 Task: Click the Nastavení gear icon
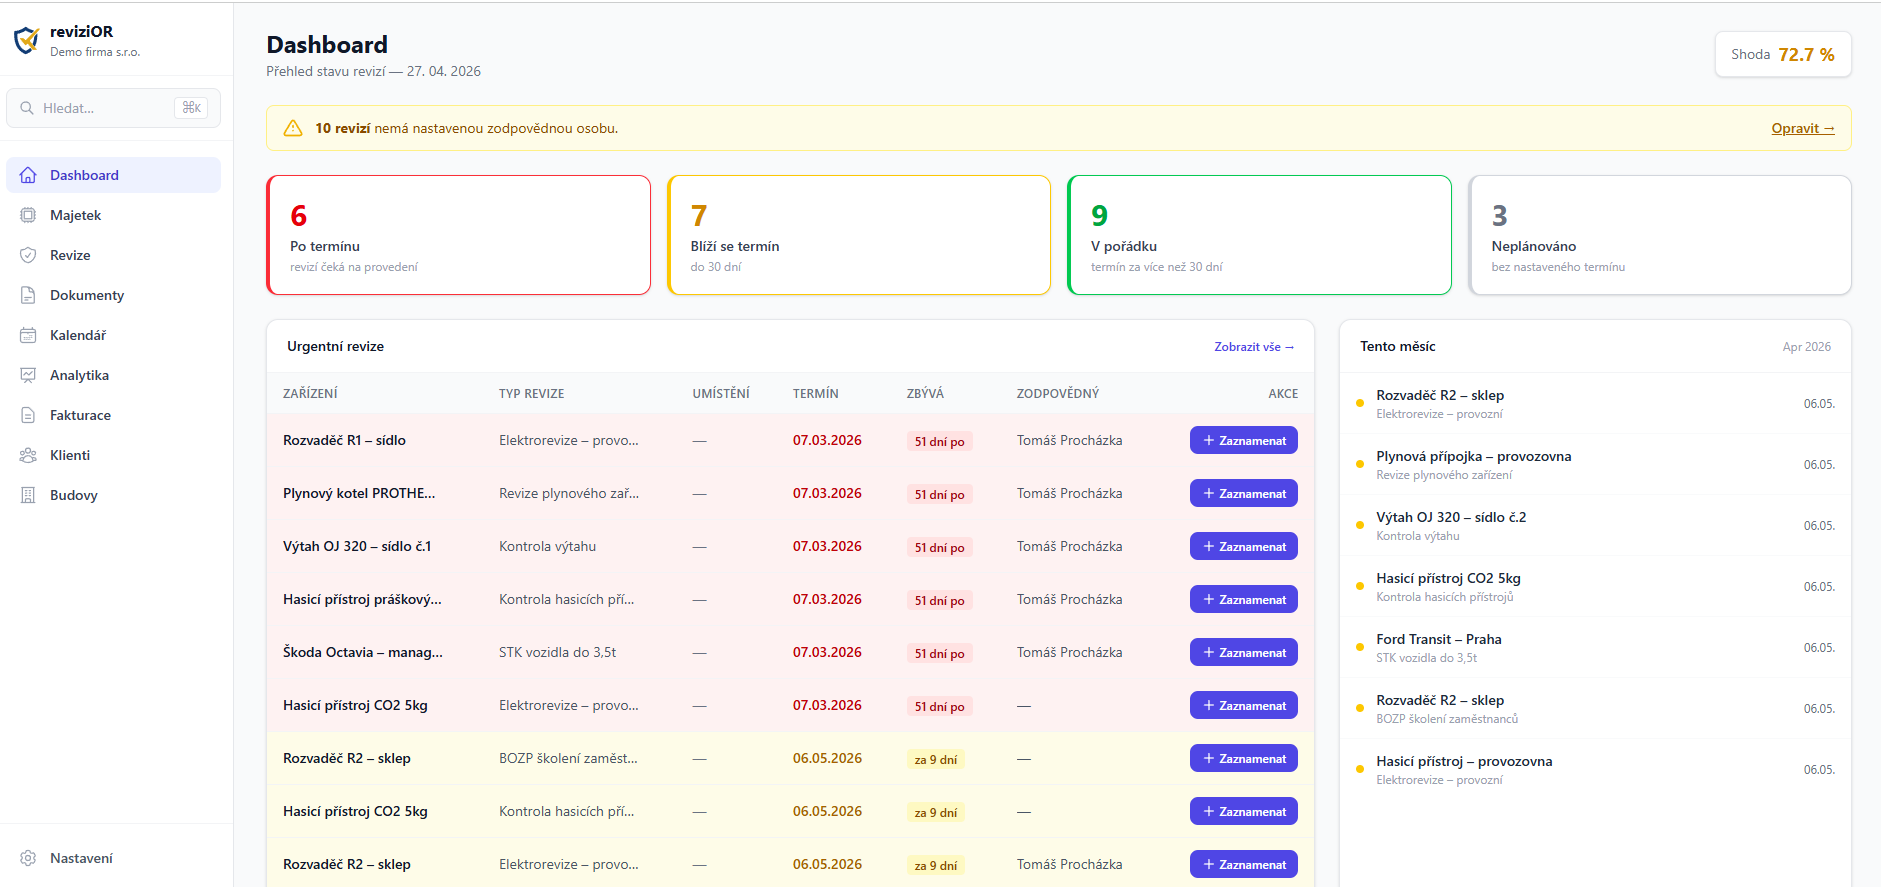(x=28, y=858)
